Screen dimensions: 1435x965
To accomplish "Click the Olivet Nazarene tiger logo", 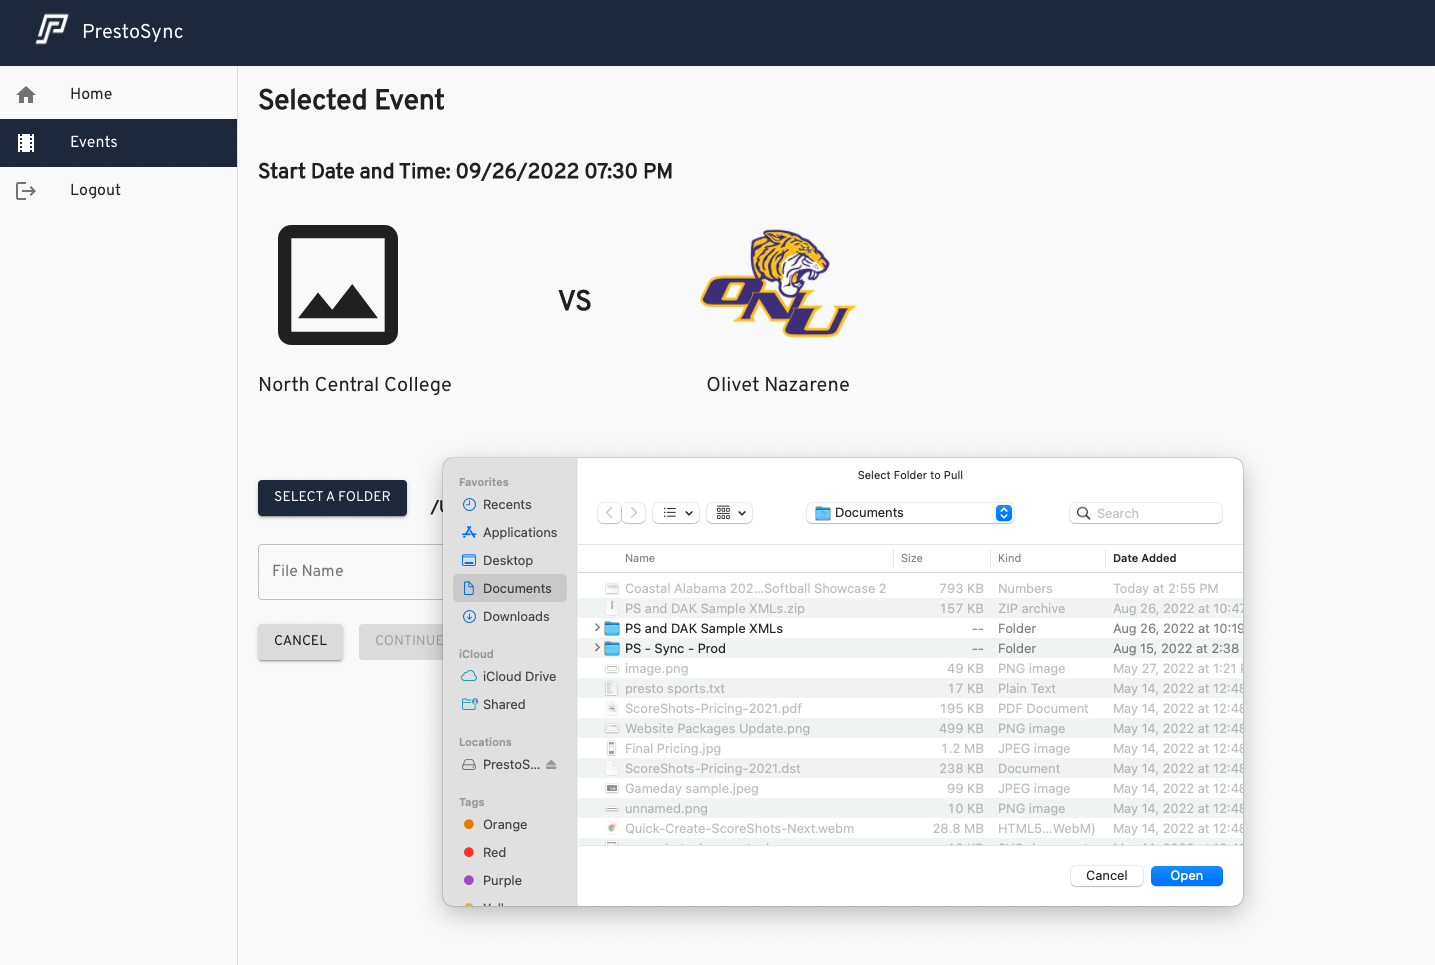I will tap(778, 283).
